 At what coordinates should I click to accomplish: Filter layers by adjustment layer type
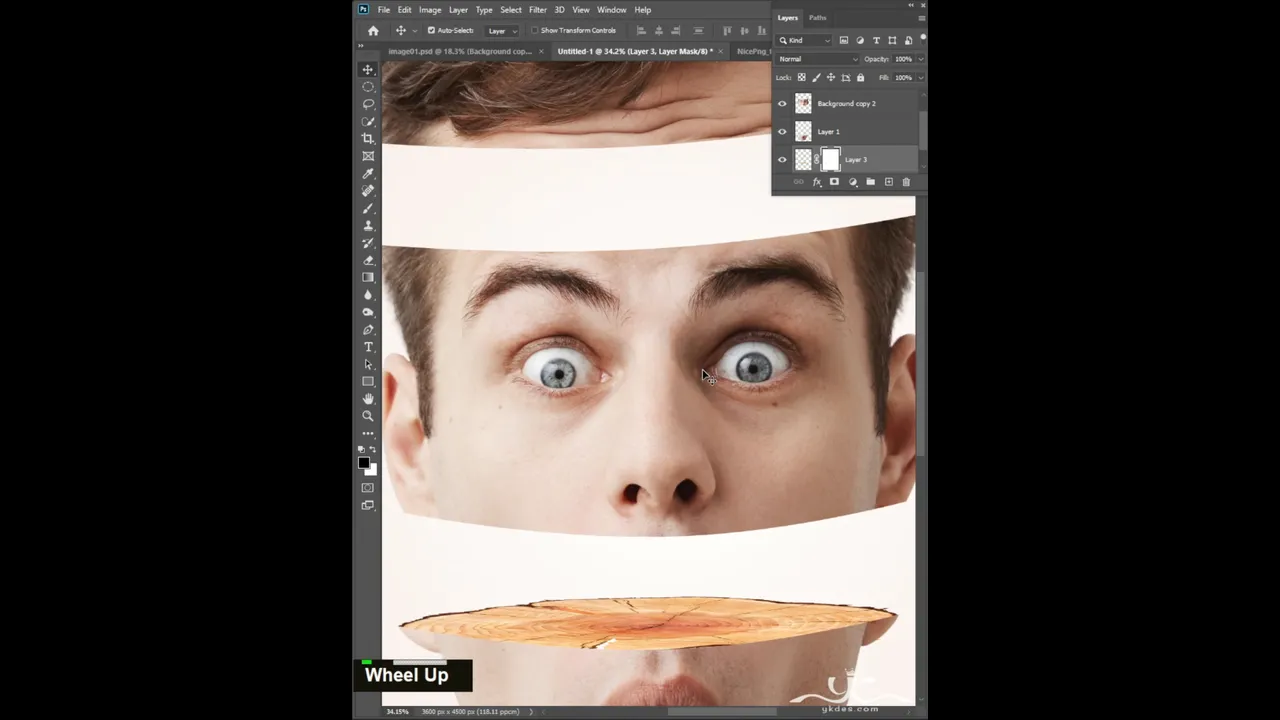[860, 40]
